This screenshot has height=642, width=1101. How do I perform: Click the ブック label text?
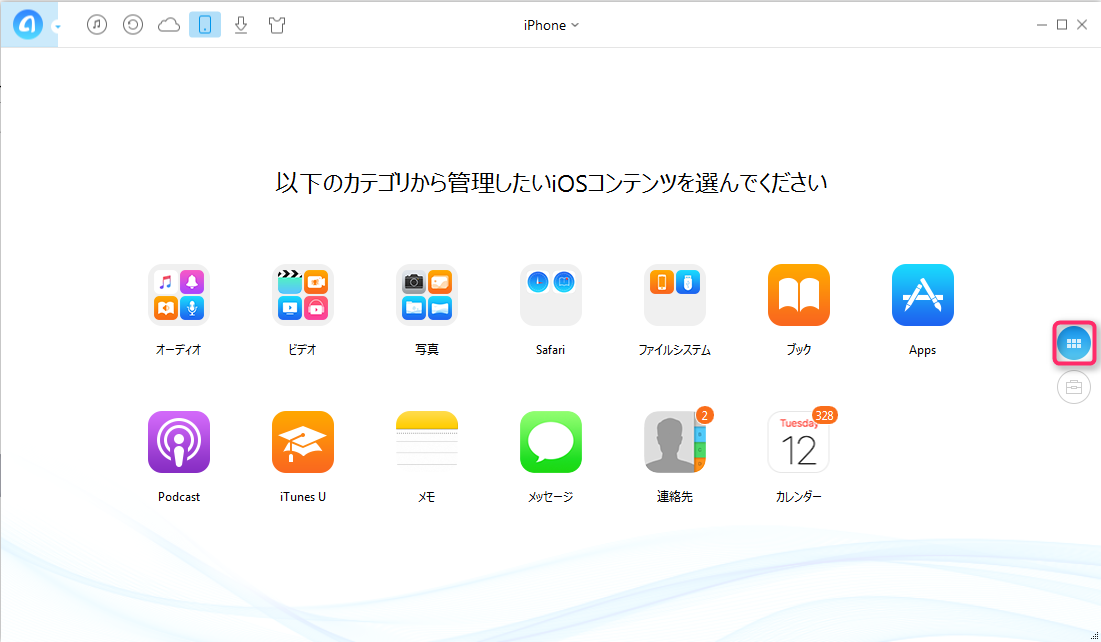point(799,350)
